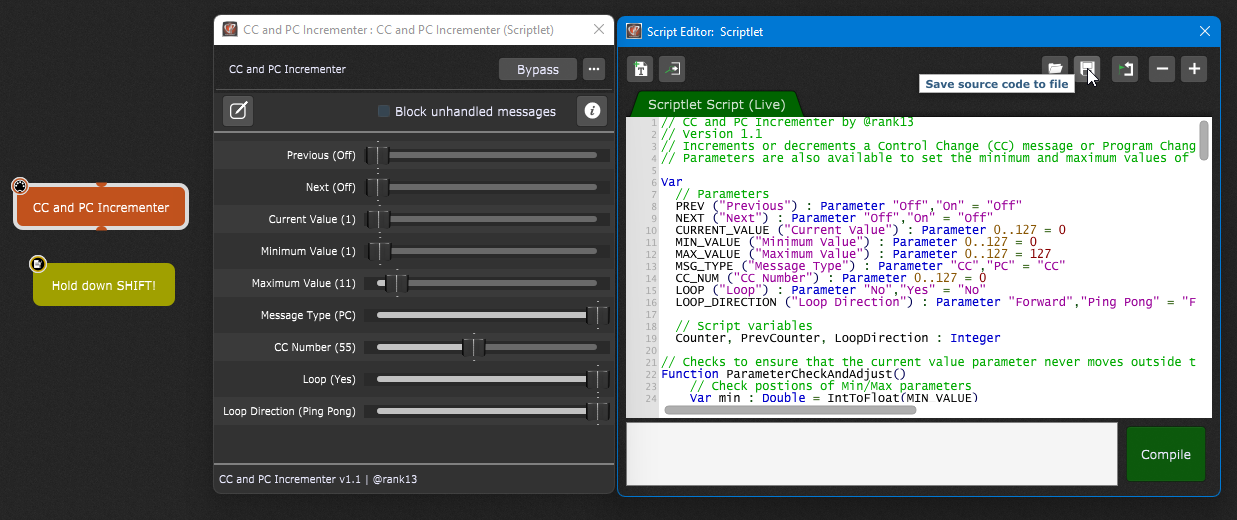Click the footer text "CC and PC Incrementer v1.1 | @rank13"
1237x520 pixels.
pos(318,479)
